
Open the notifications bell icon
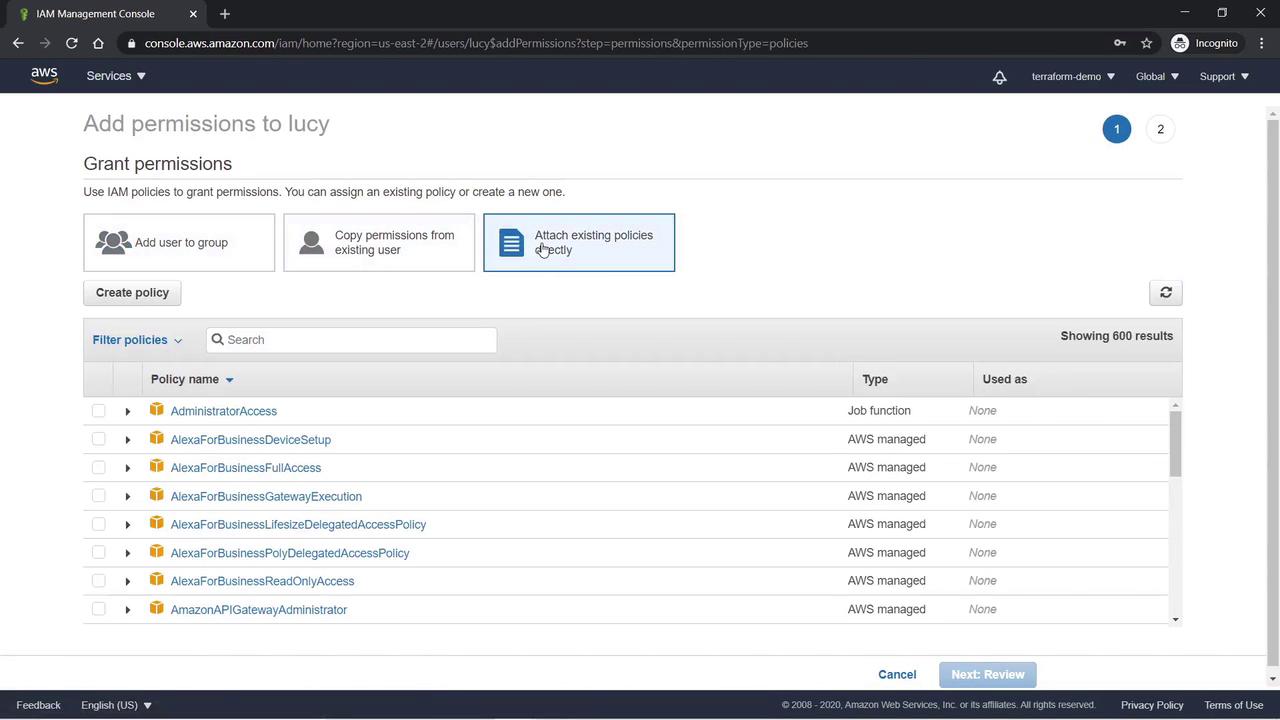coord(999,77)
